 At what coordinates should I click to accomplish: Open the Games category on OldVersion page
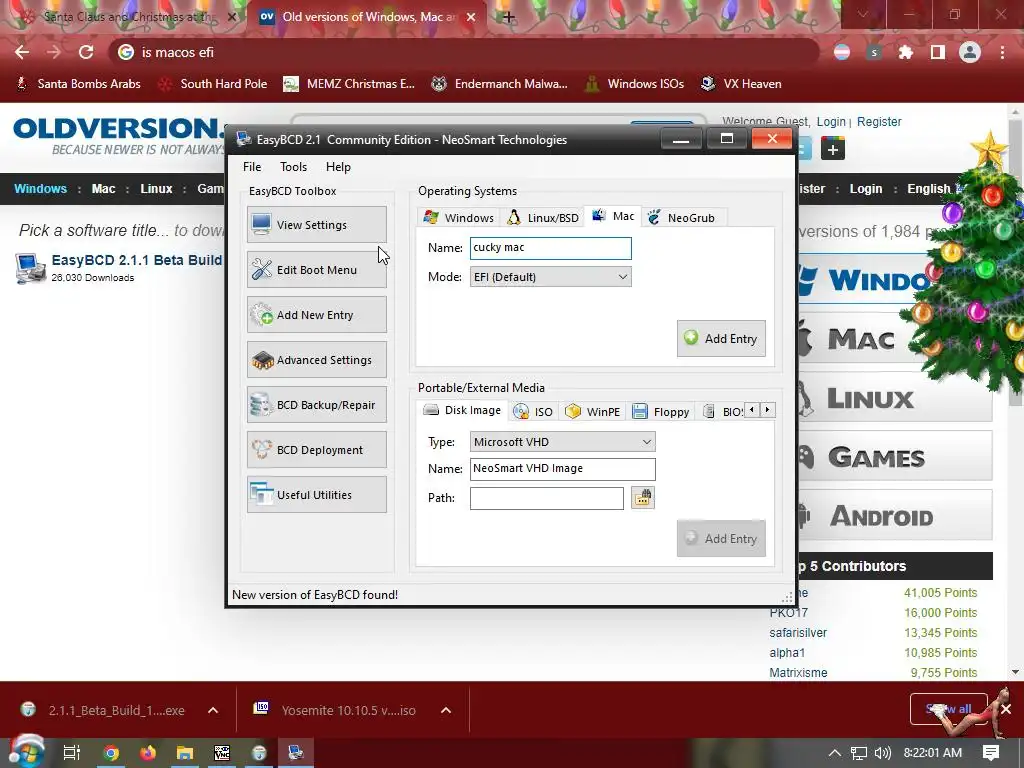point(895,457)
